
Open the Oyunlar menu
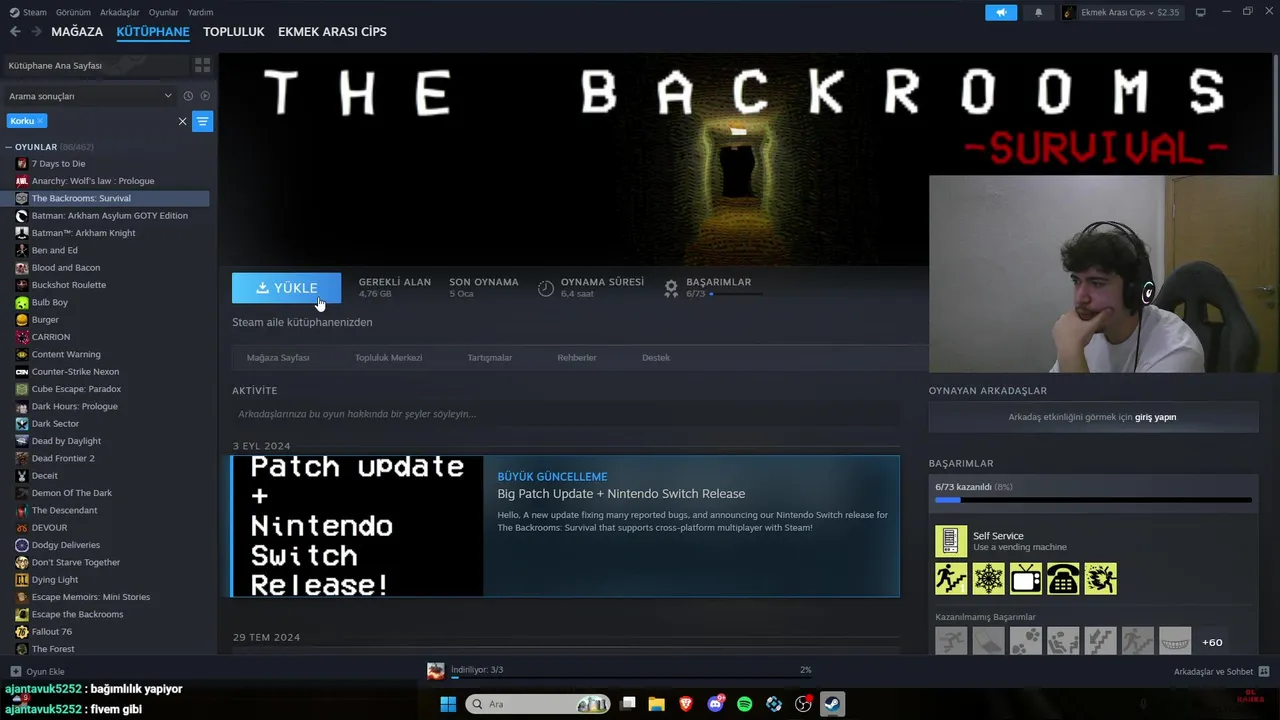point(164,12)
